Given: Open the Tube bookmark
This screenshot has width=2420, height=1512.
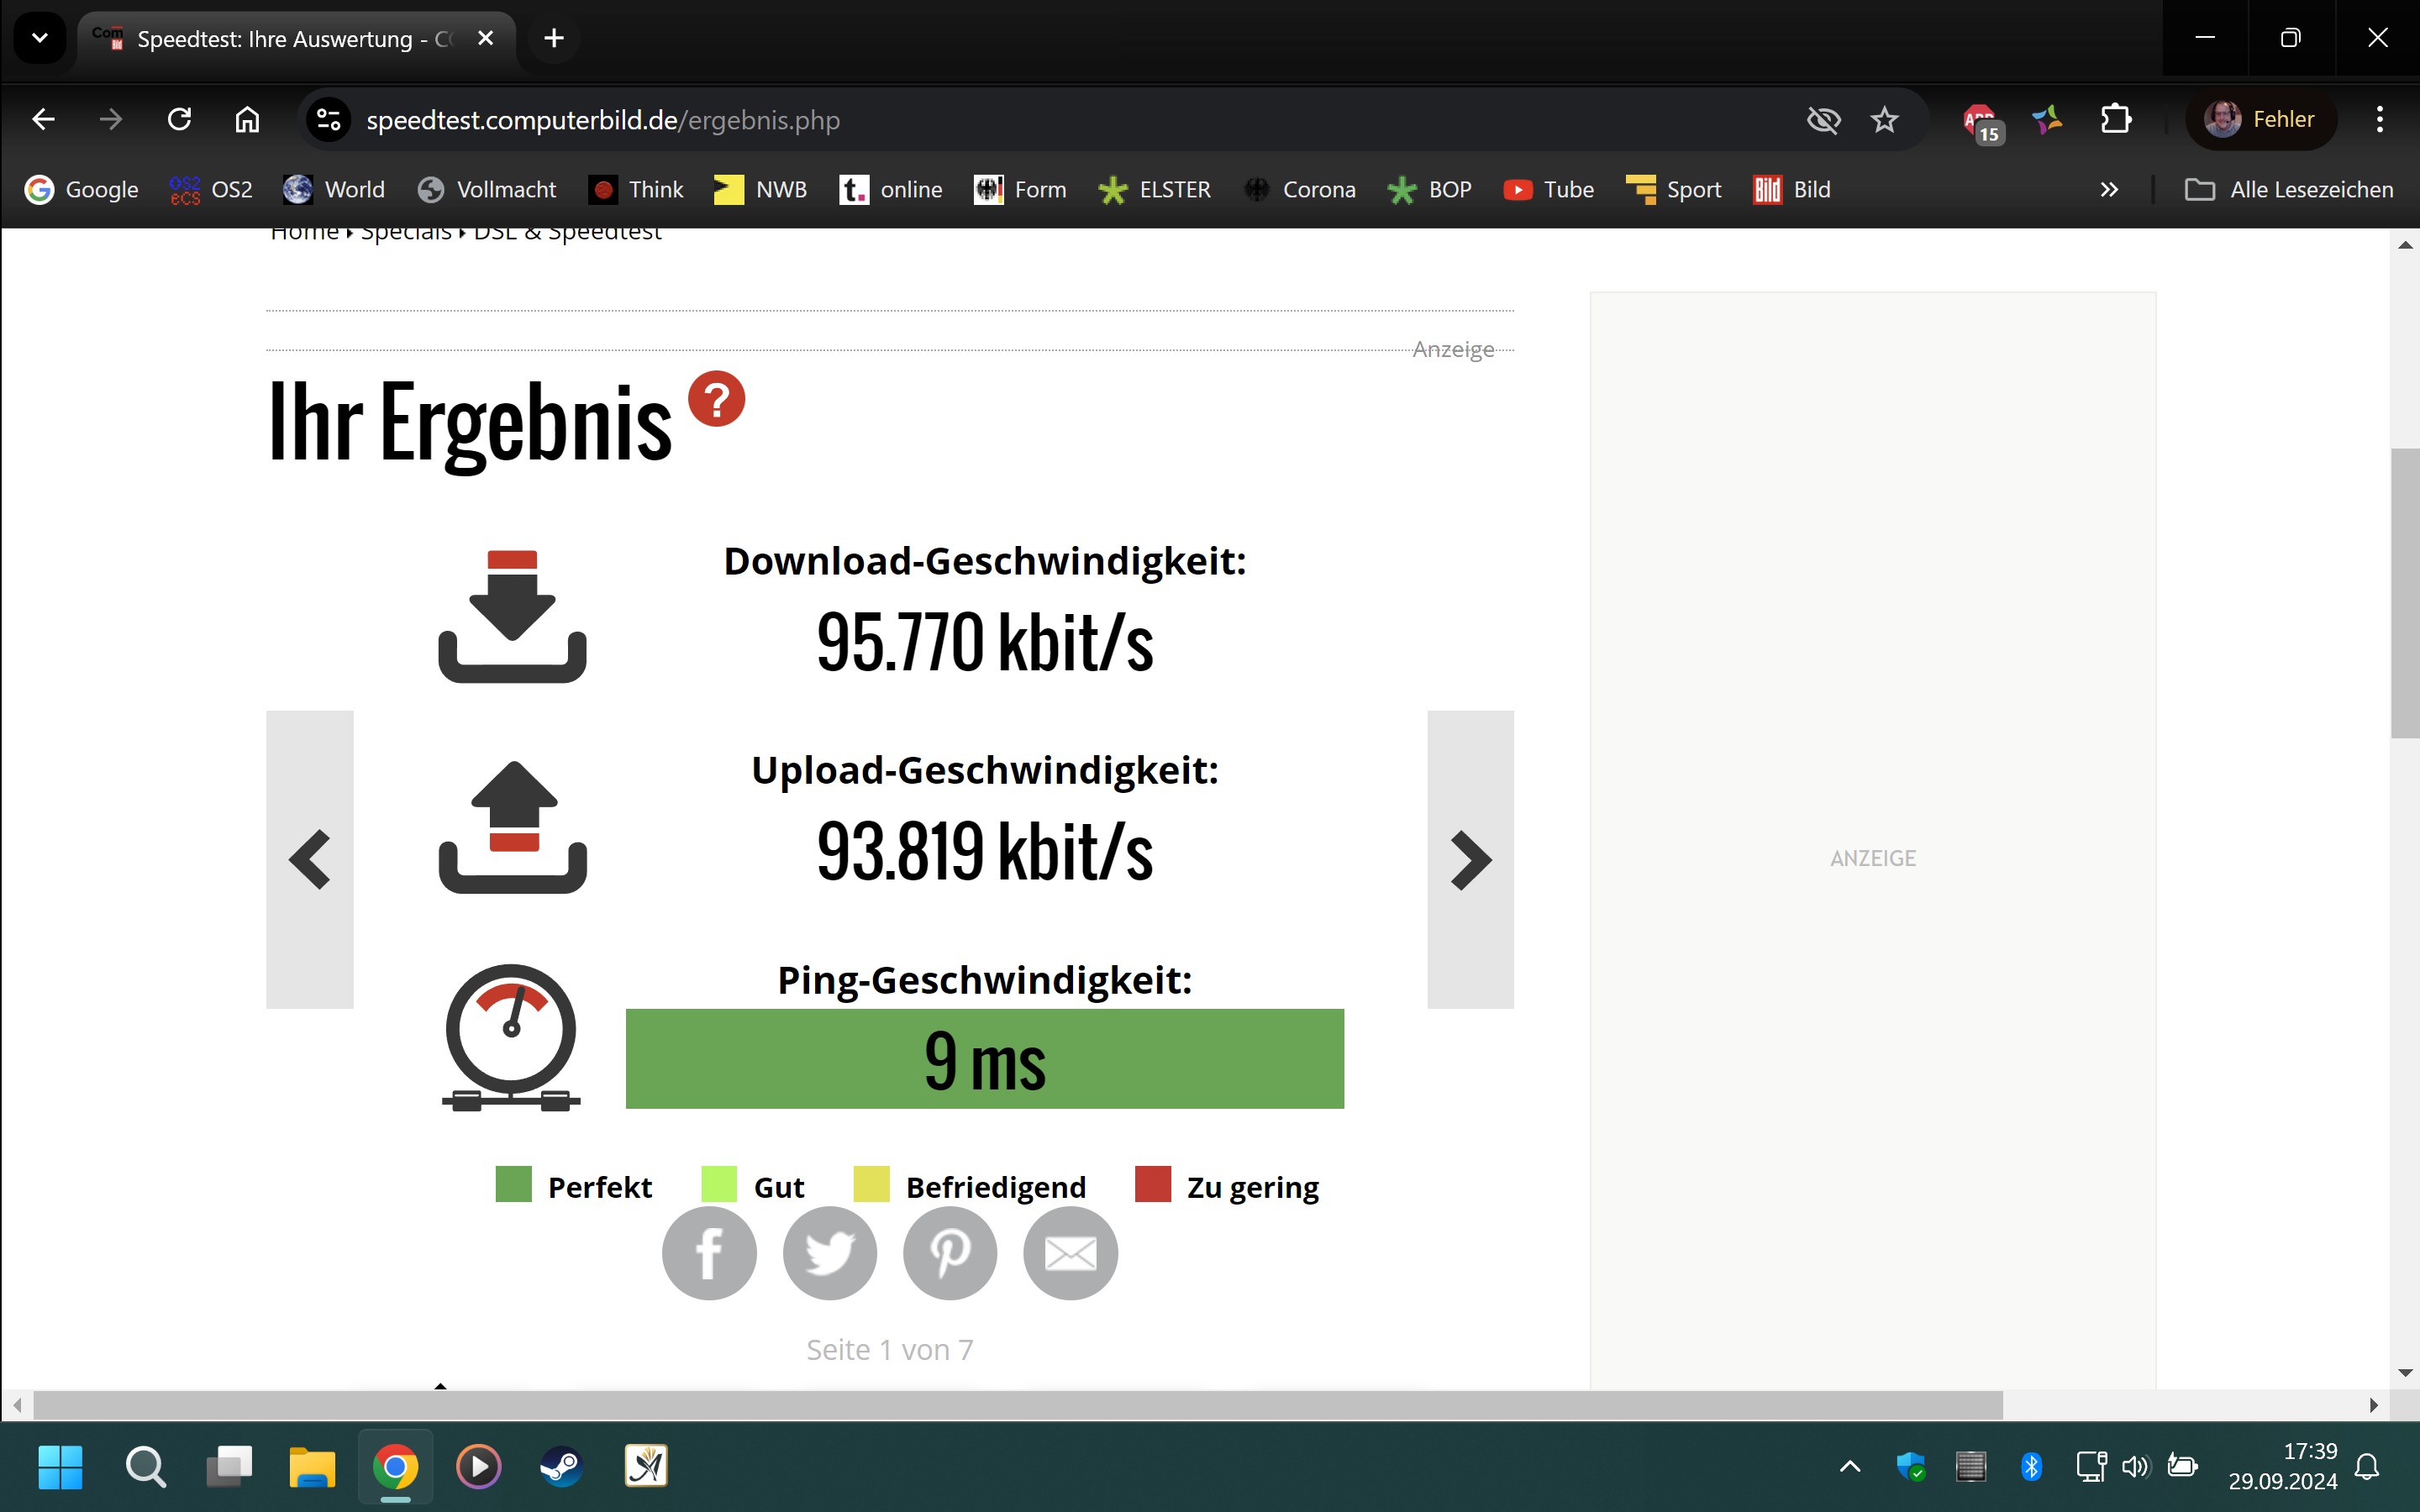Looking at the screenshot, I should coord(1549,189).
